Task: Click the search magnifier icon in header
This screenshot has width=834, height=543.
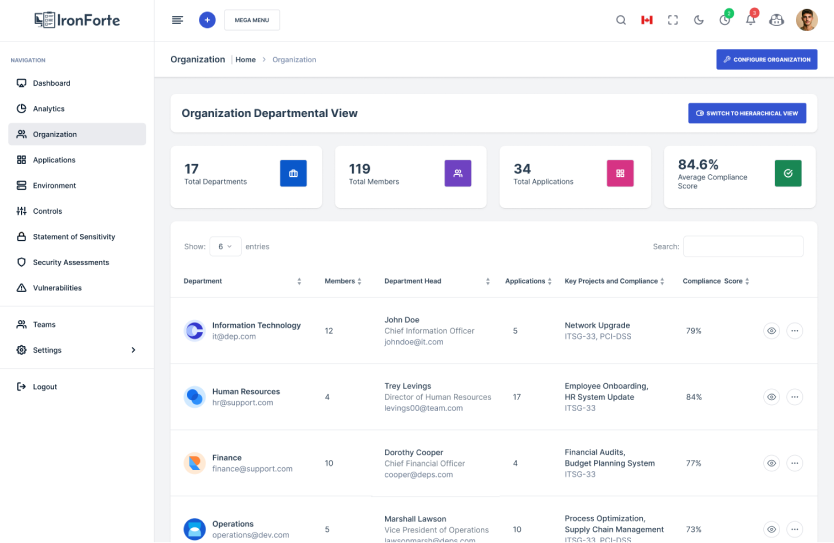Action: [621, 20]
